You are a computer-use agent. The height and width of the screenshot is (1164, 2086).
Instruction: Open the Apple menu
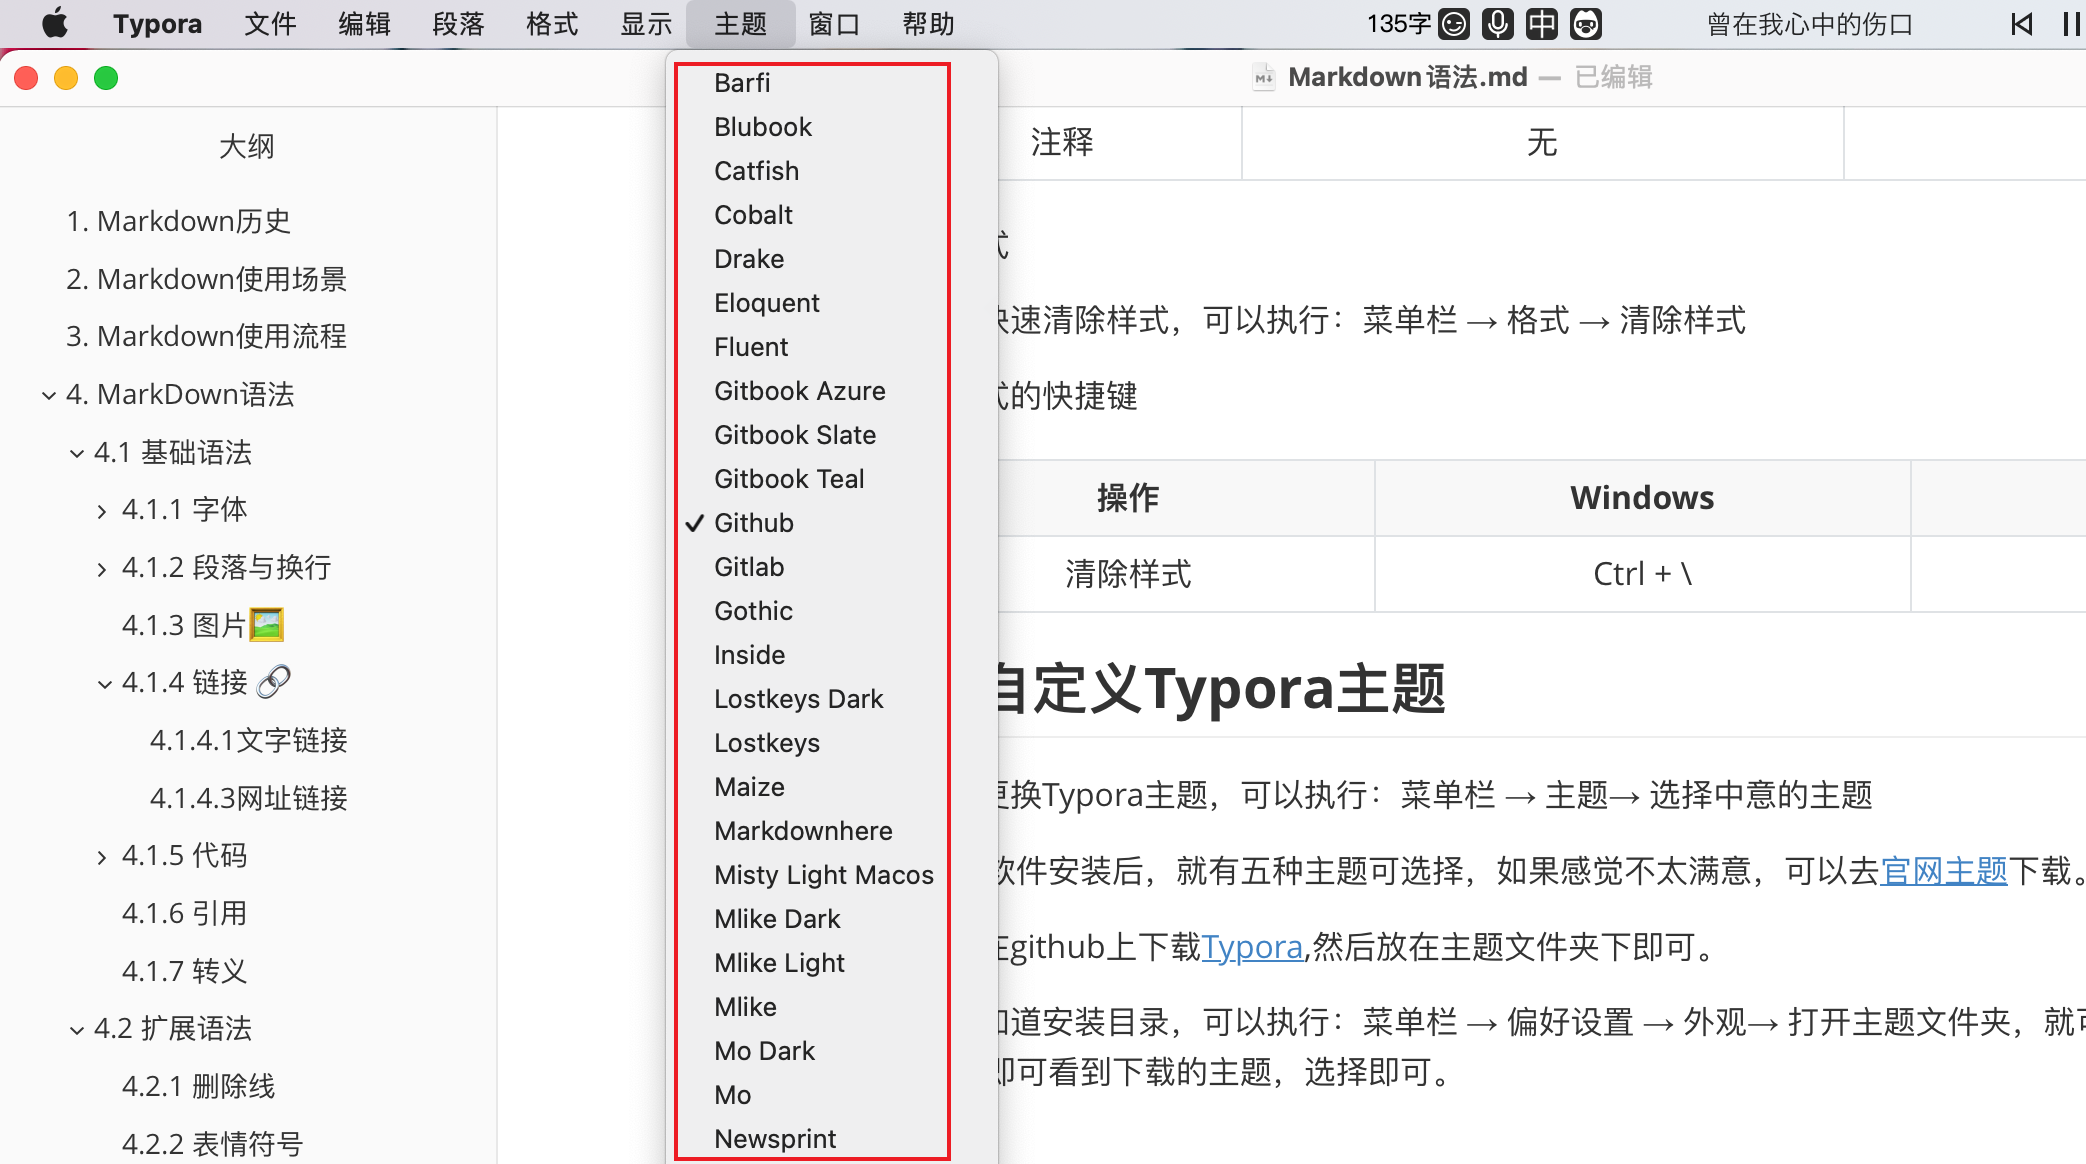coord(55,23)
